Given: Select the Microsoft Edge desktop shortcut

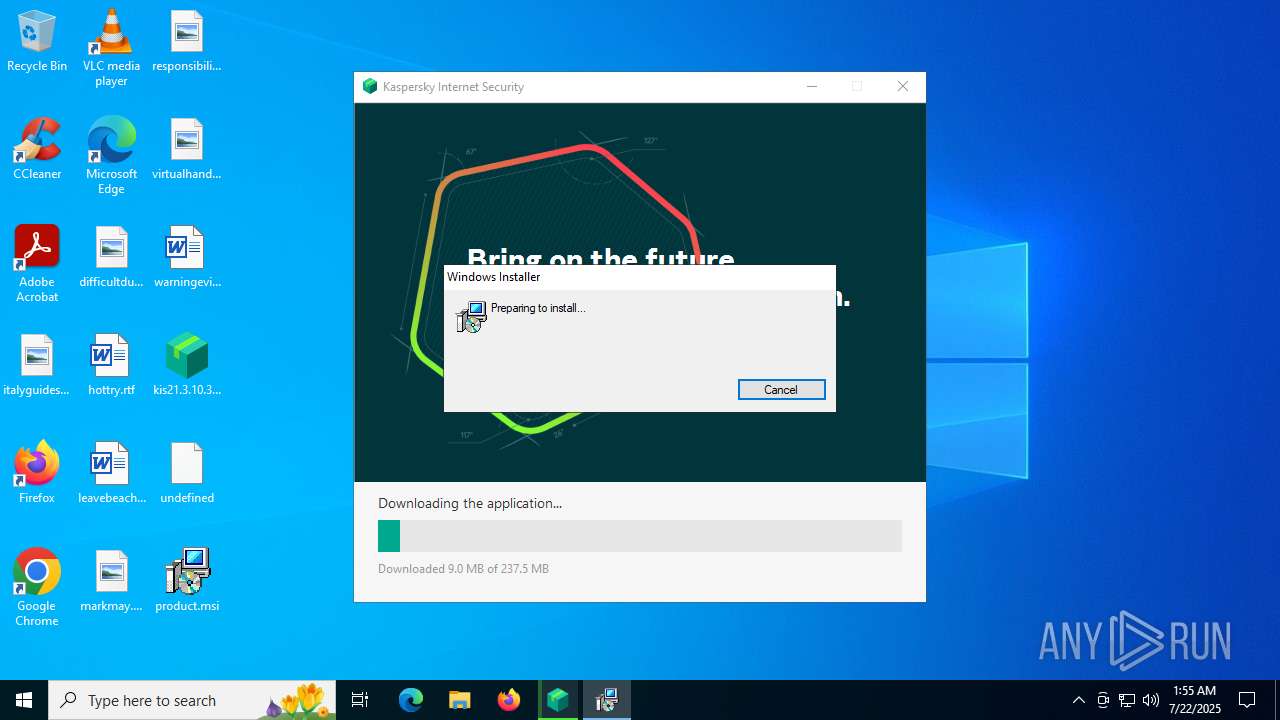Looking at the screenshot, I should click(111, 156).
